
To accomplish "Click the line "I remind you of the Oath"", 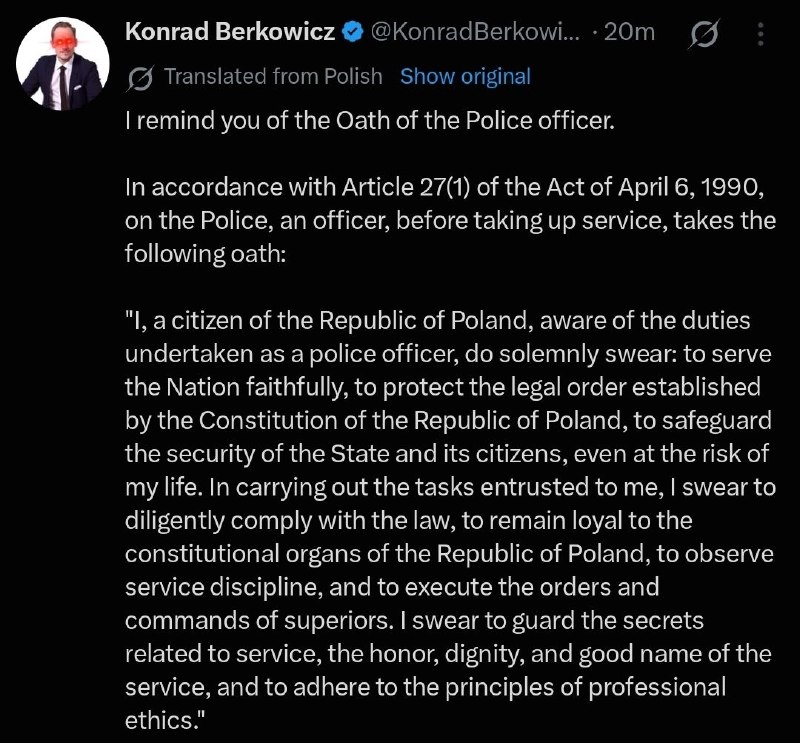I will (370, 121).
